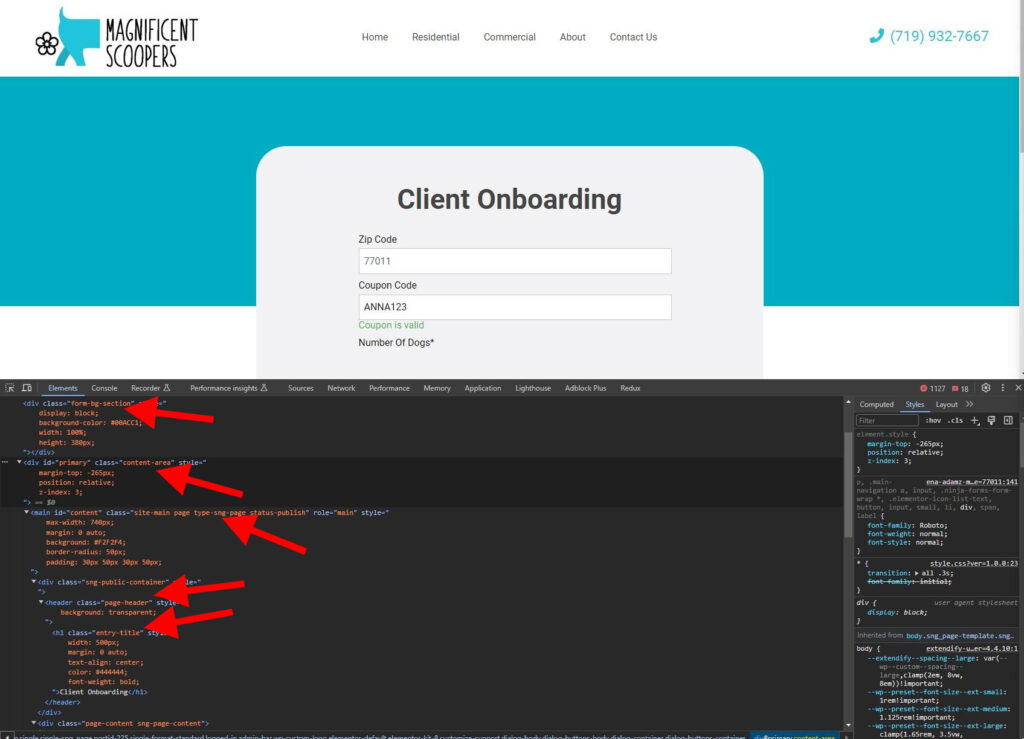Toggle the computed styles sidebar icon
Viewport: 1024px width, 739px height.
1008,421
